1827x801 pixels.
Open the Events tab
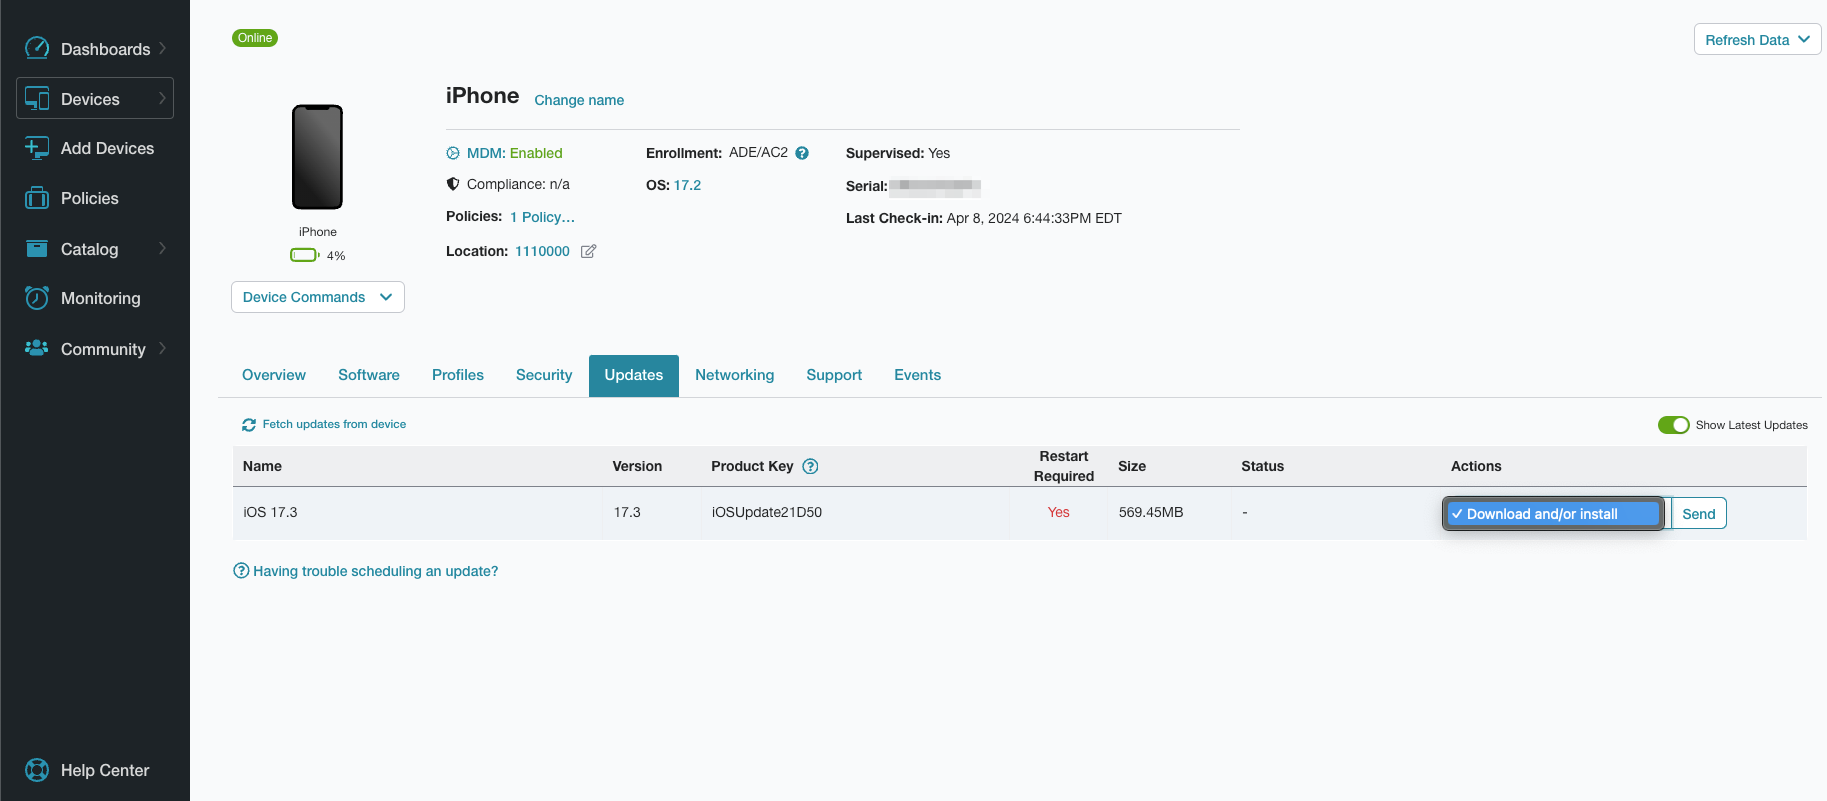918,375
